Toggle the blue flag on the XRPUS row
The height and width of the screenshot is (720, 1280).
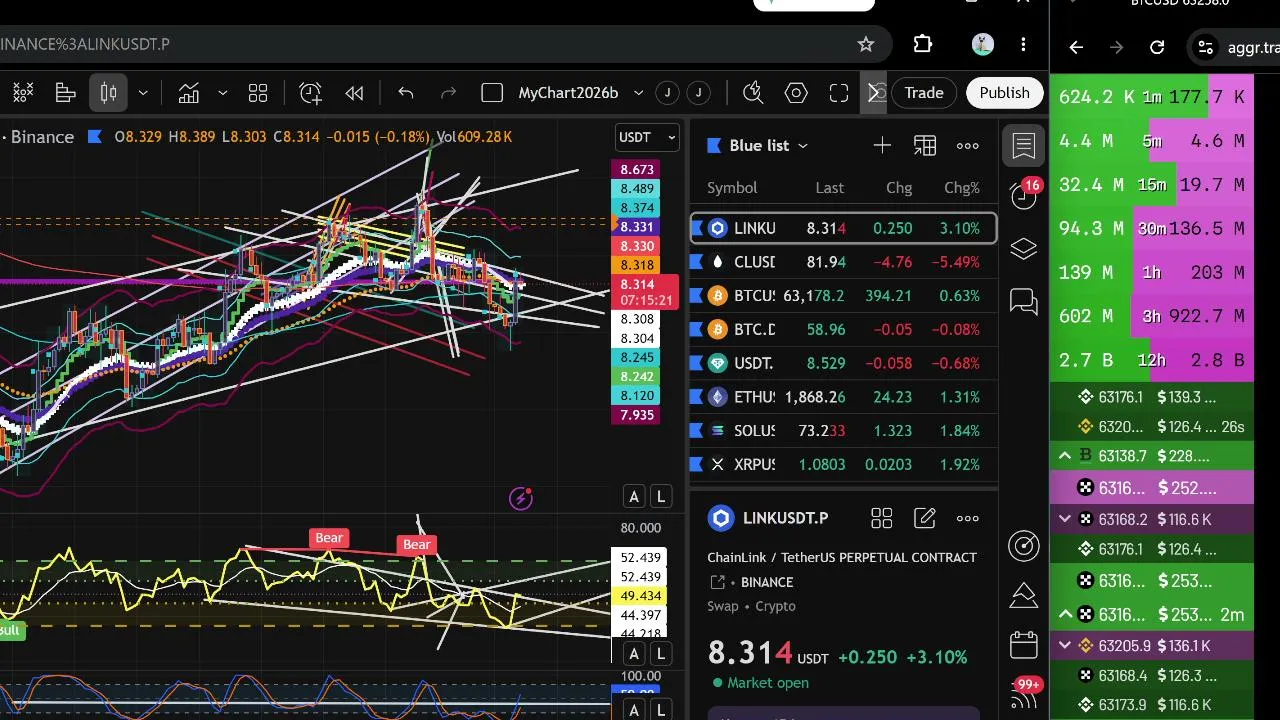click(x=697, y=464)
